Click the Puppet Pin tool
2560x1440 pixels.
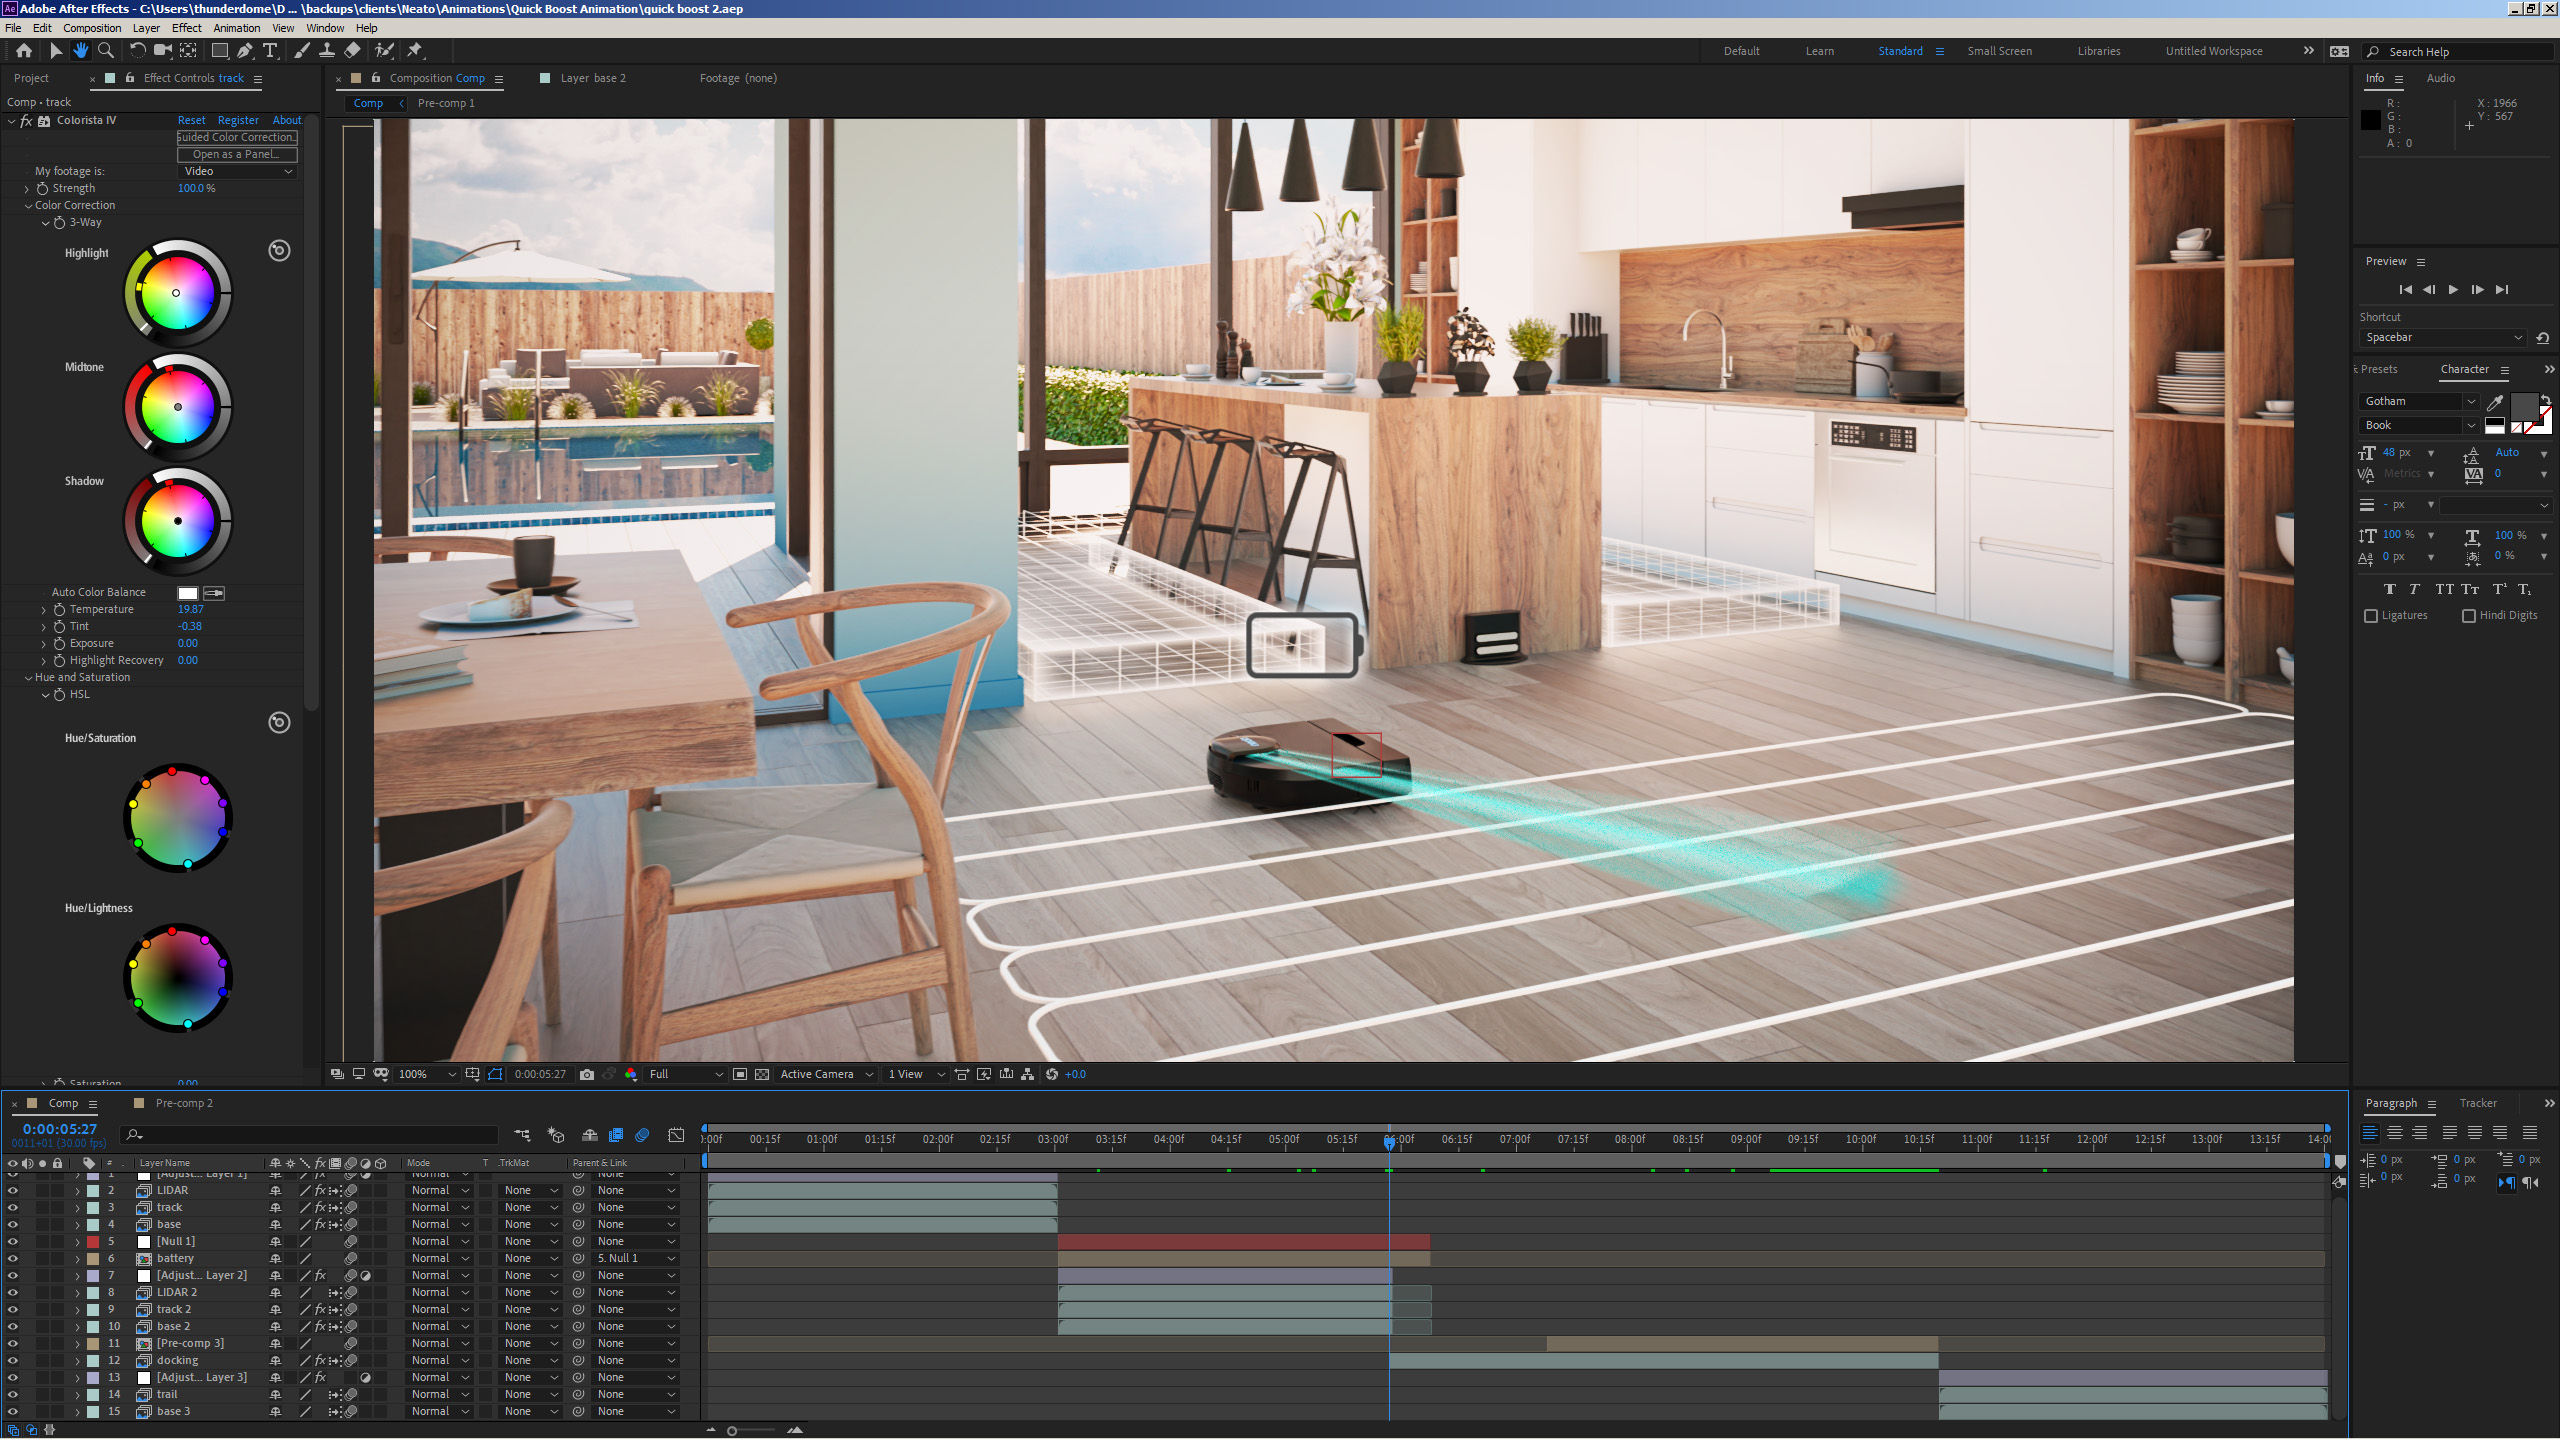(x=415, y=51)
